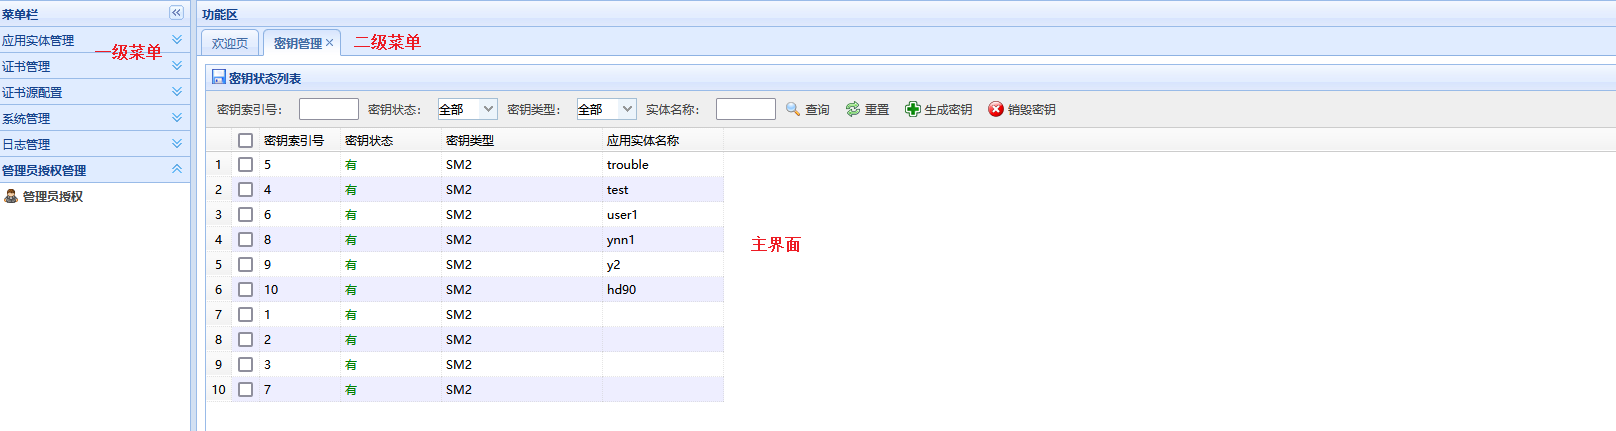Click the 实体名称 text input field

tap(745, 109)
